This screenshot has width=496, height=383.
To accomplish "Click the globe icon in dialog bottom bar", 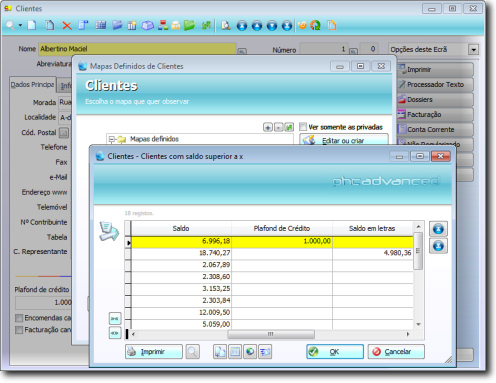I will [x=250, y=352].
